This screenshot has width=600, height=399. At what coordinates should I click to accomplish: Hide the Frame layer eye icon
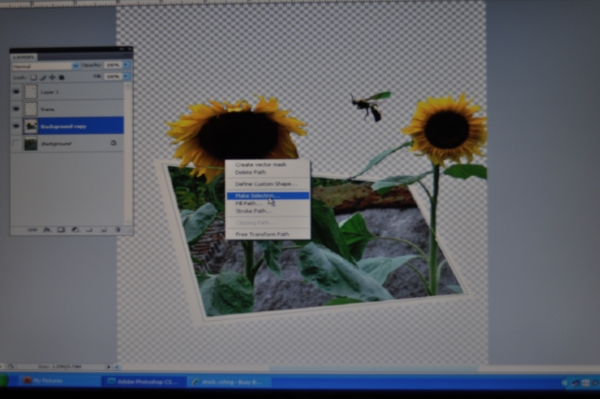click(16, 109)
